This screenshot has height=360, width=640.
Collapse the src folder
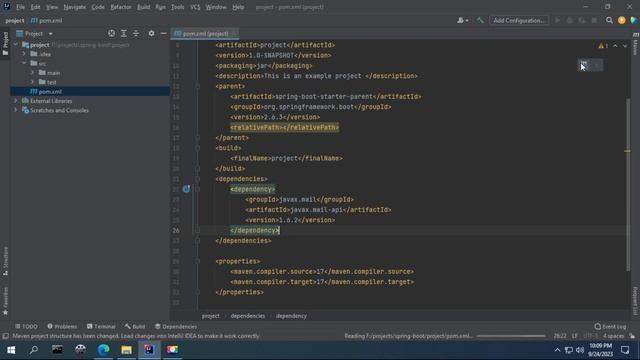[x=24, y=63]
